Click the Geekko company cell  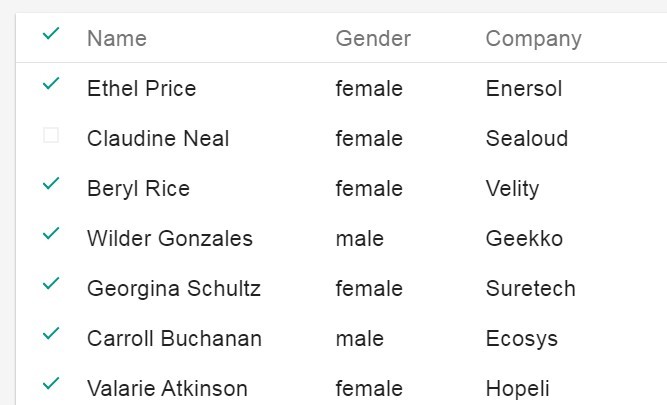tap(524, 239)
